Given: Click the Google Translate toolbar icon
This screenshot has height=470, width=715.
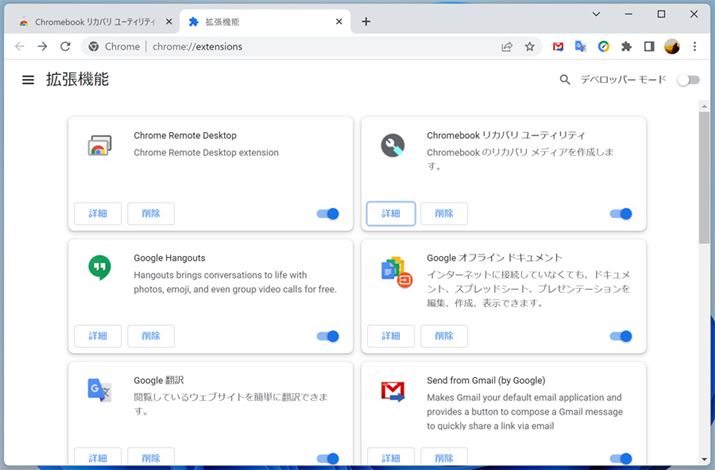Looking at the screenshot, I should [x=581, y=46].
